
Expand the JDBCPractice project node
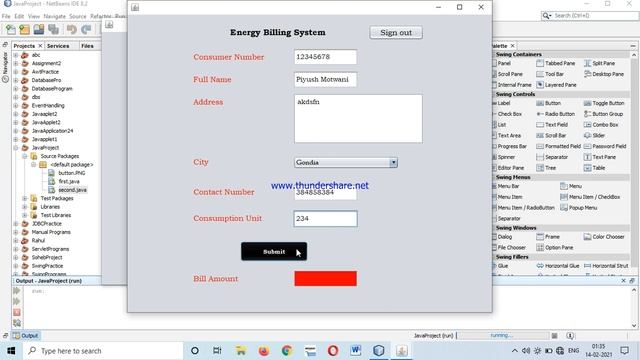pyautogui.click(x=16, y=224)
